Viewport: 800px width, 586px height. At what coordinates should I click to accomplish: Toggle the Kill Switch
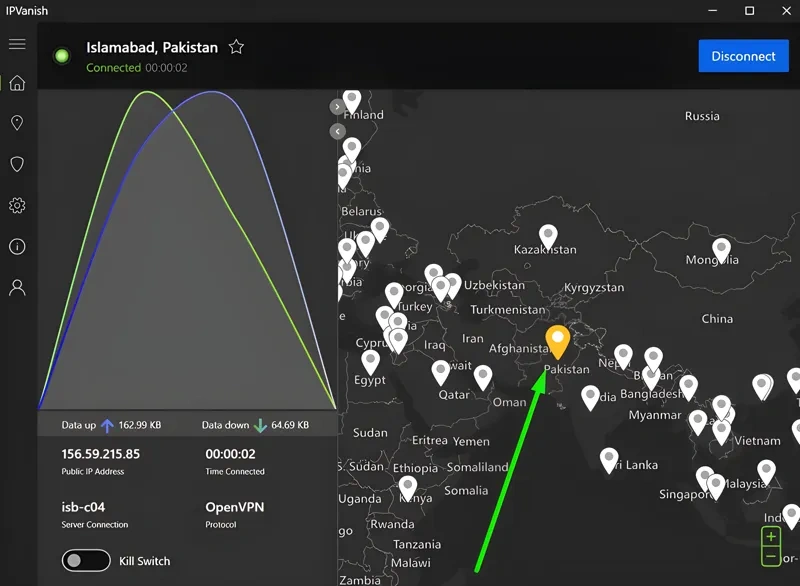click(86, 560)
